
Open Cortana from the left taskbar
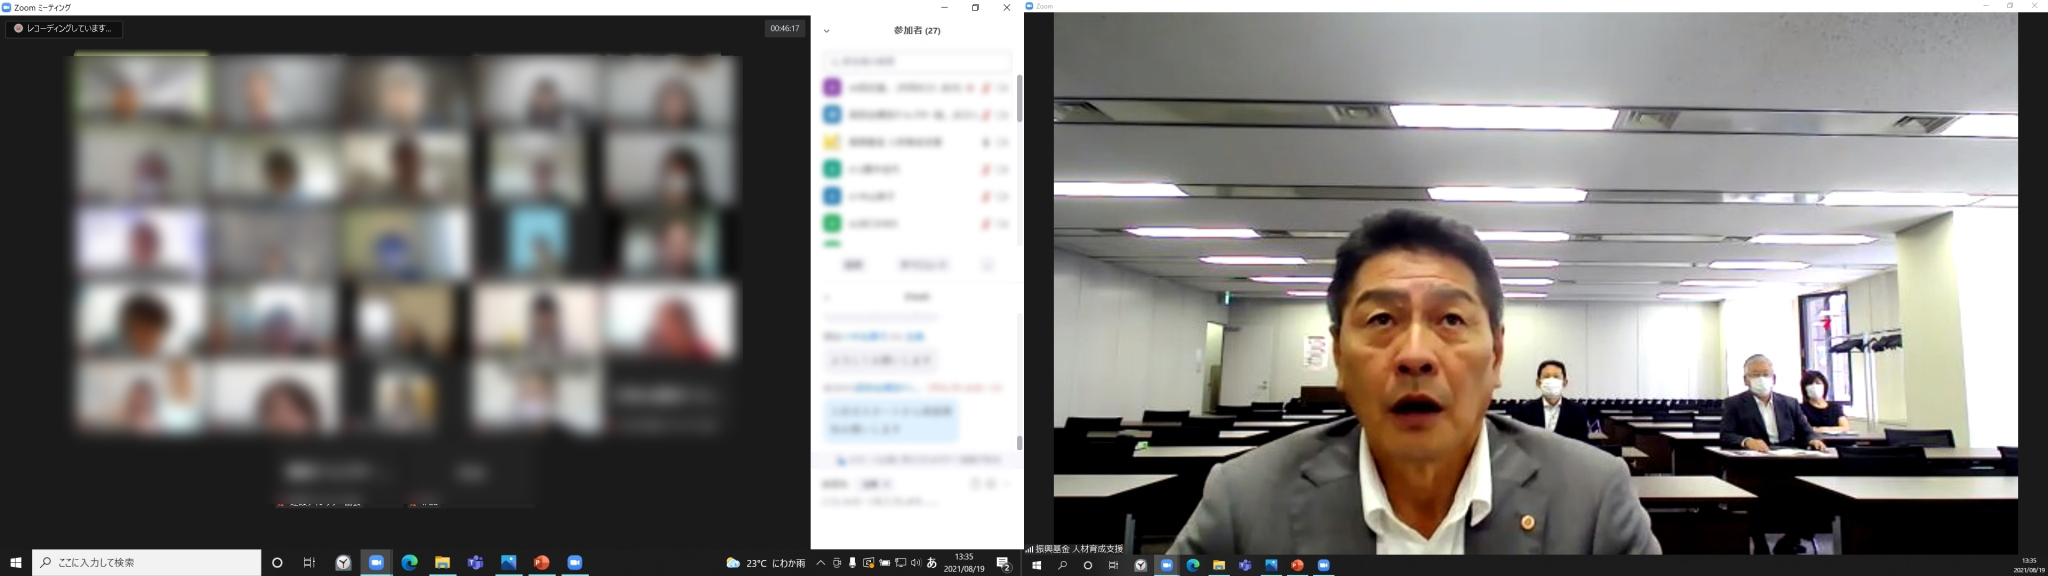(278, 563)
